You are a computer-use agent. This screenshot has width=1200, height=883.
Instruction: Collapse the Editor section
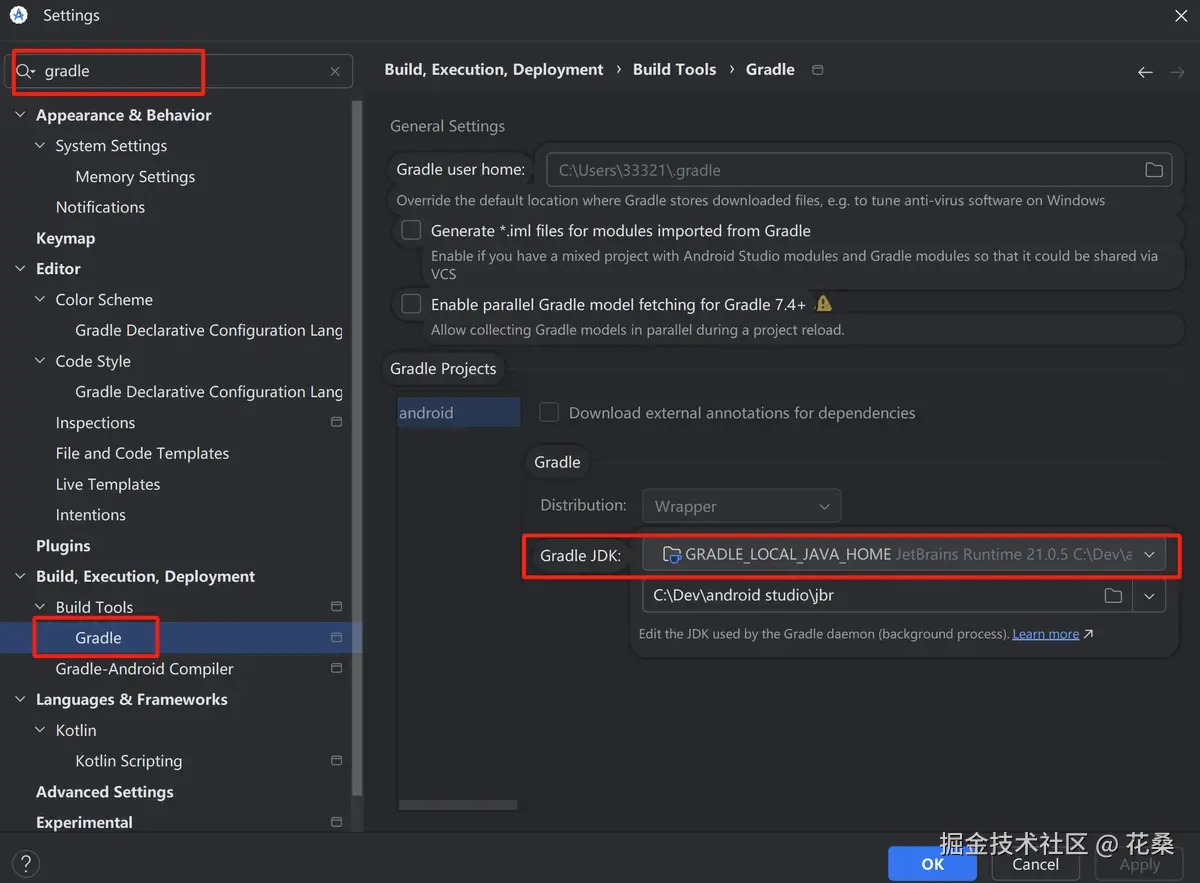tap(20, 269)
